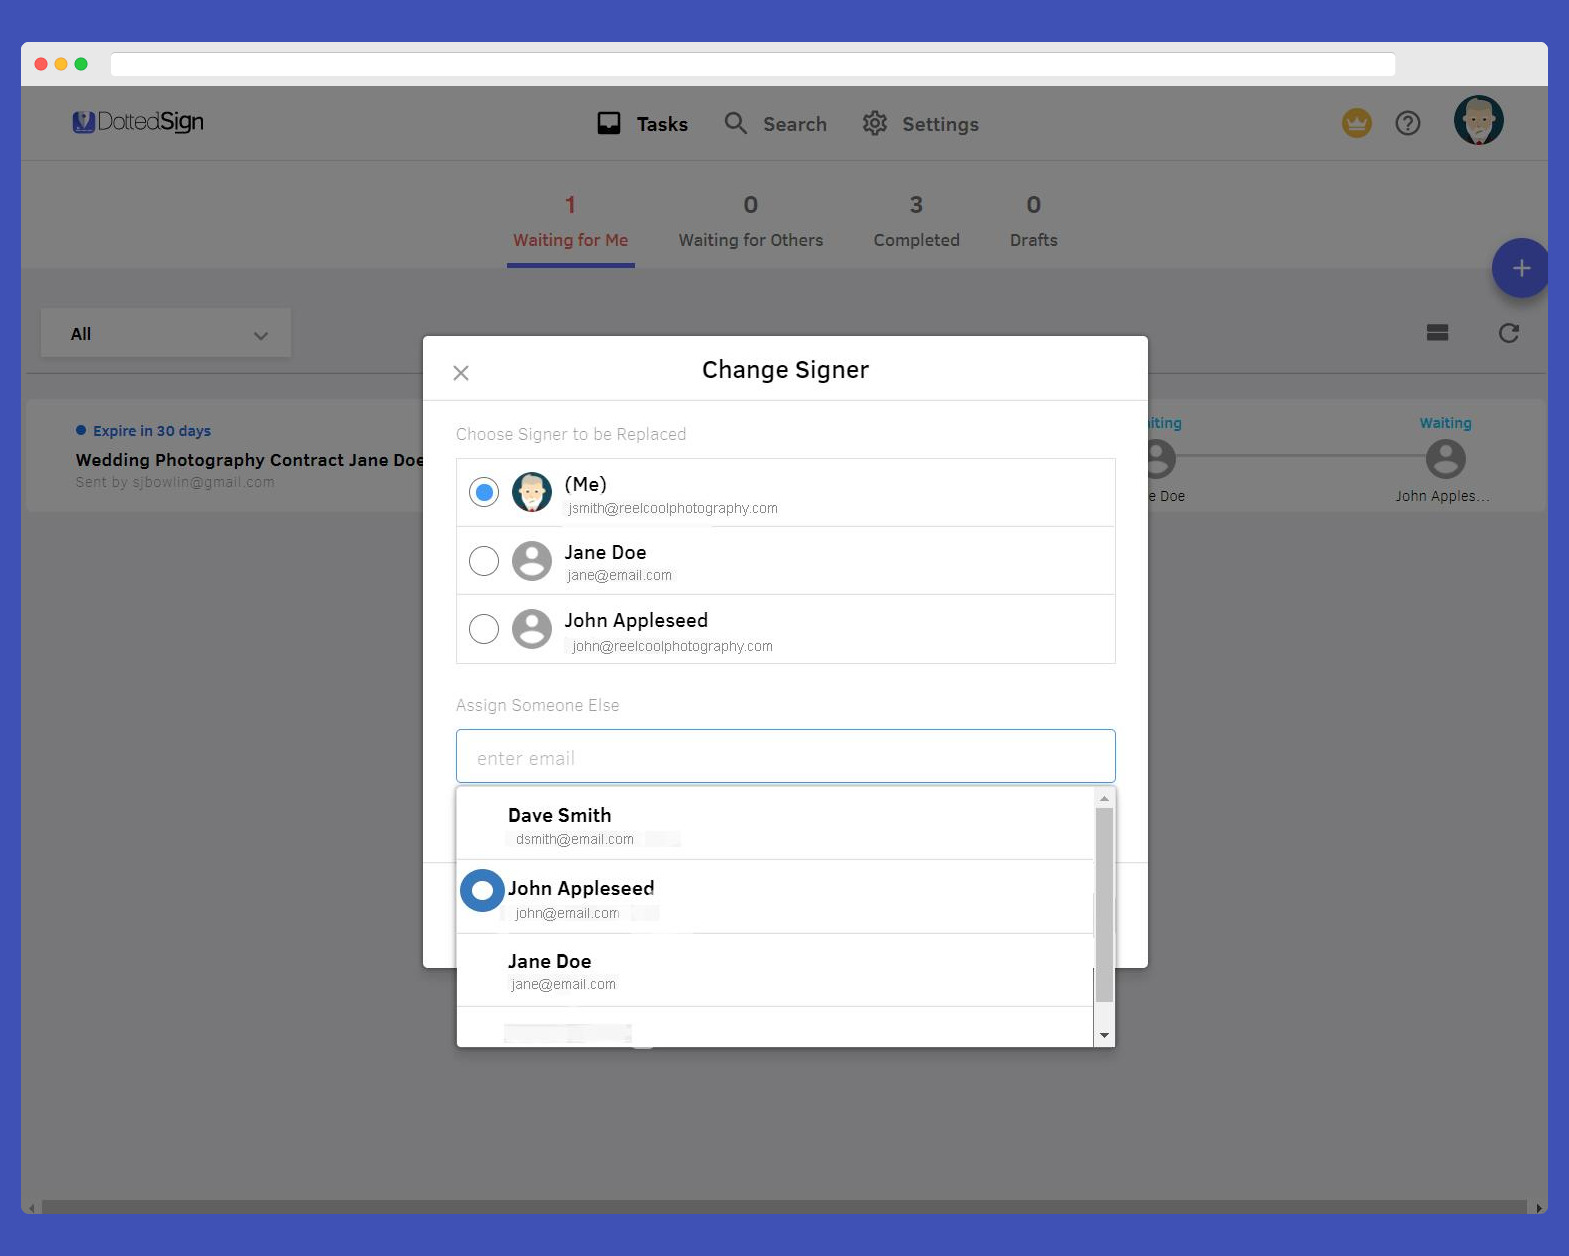Click the user profile avatar
The image size is (1569, 1256).
coord(1478,121)
